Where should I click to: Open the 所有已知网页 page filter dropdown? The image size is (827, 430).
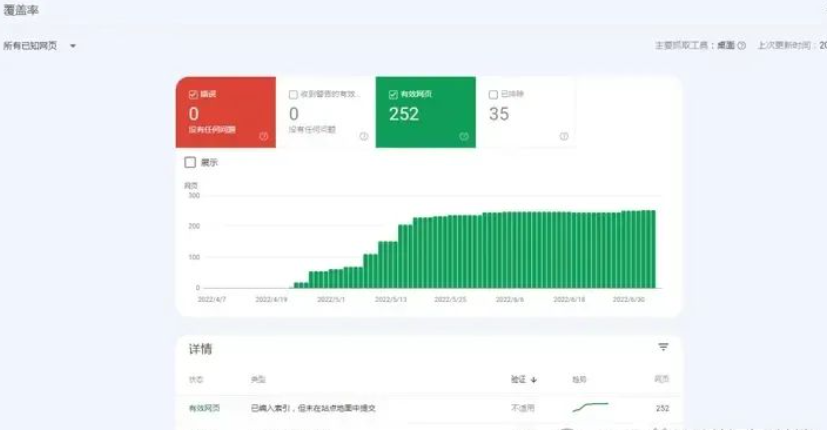point(40,46)
